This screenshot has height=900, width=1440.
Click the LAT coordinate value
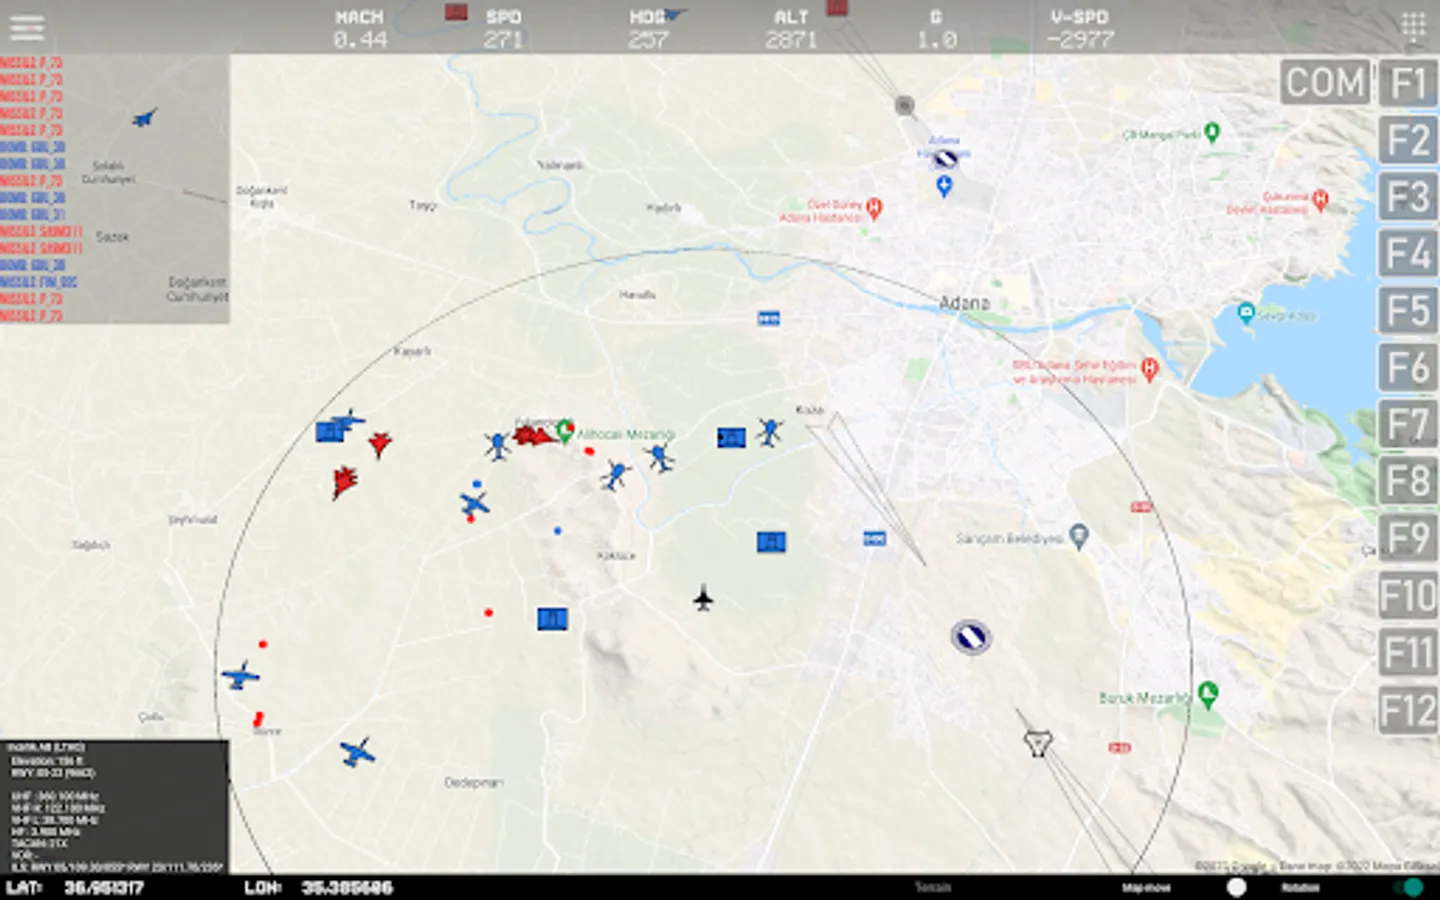pyautogui.click(x=104, y=887)
